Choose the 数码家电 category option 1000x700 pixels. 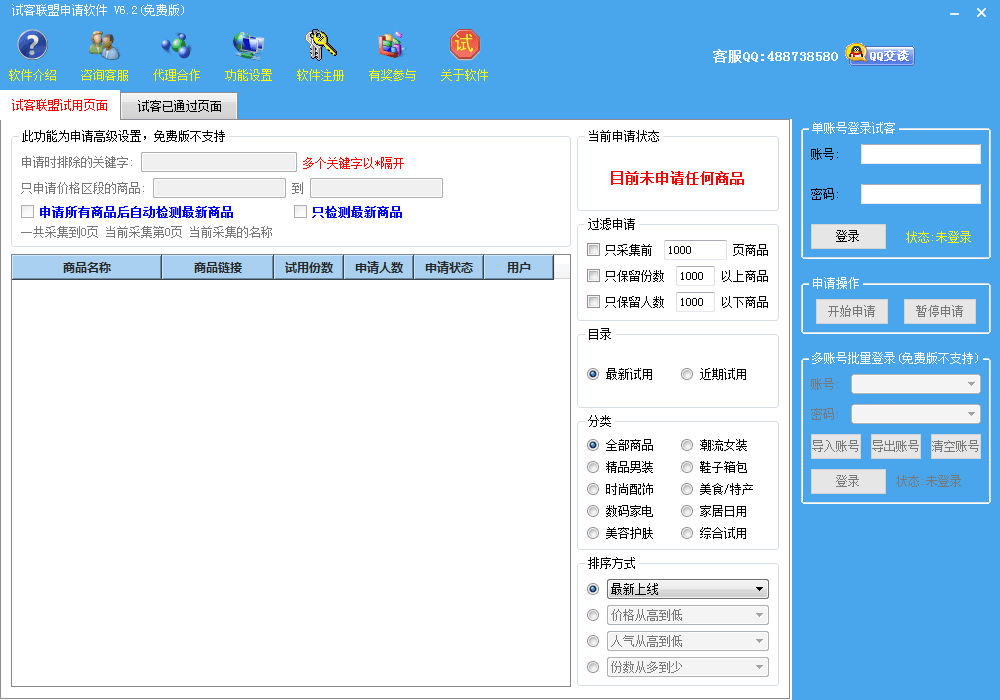point(594,511)
